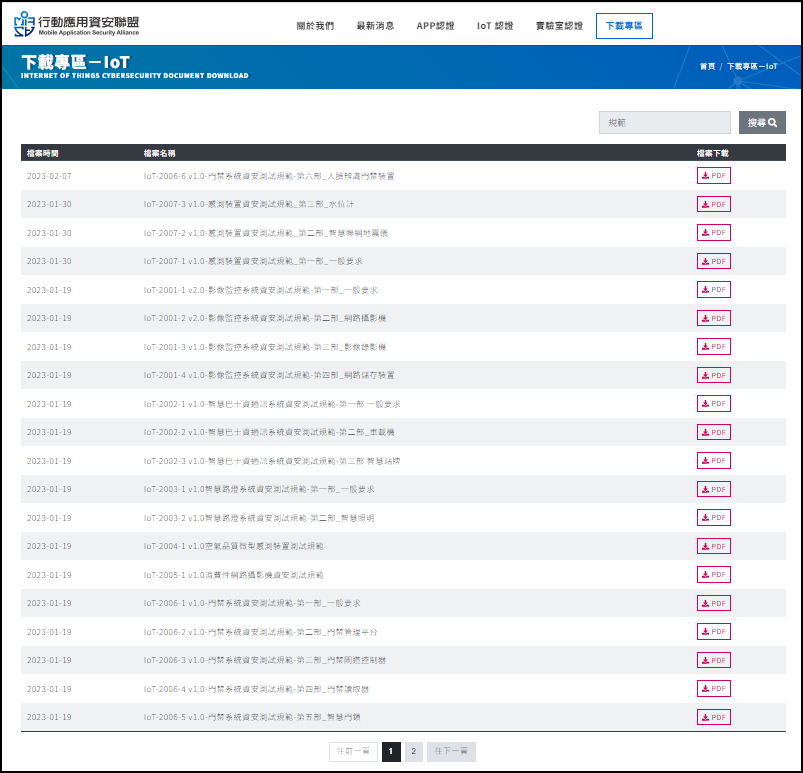Image resolution: width=803 pixels, height=773 pixels.
Task: Click the 檔案下載 column header
Action: click(712, 153)
